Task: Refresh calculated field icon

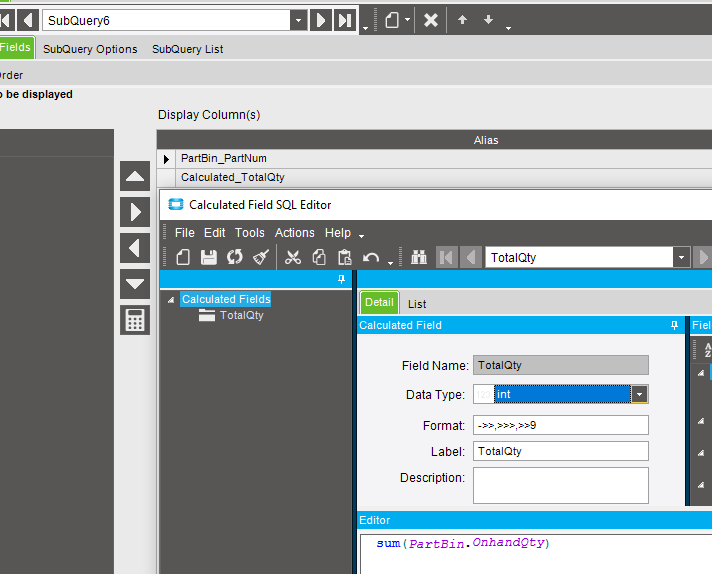Action: pyautogui.click(x=235, y=257)
